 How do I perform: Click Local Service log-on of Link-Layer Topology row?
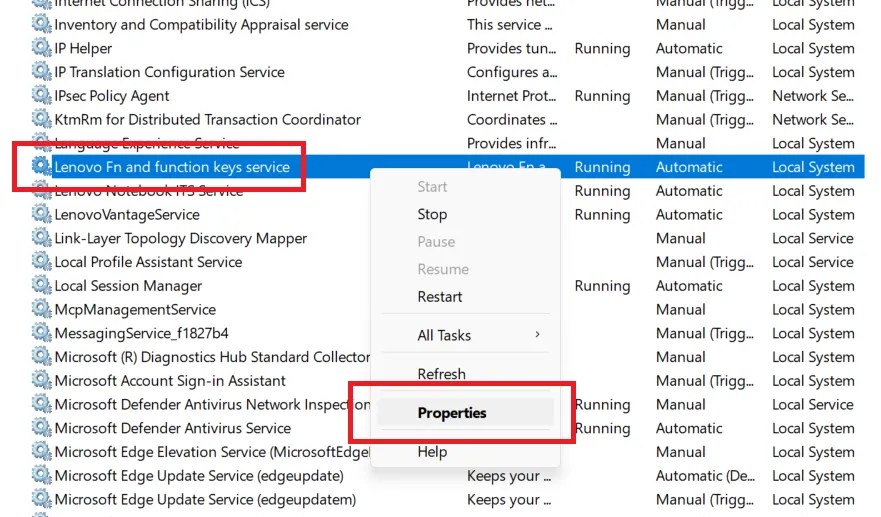[x=812, y=238]
